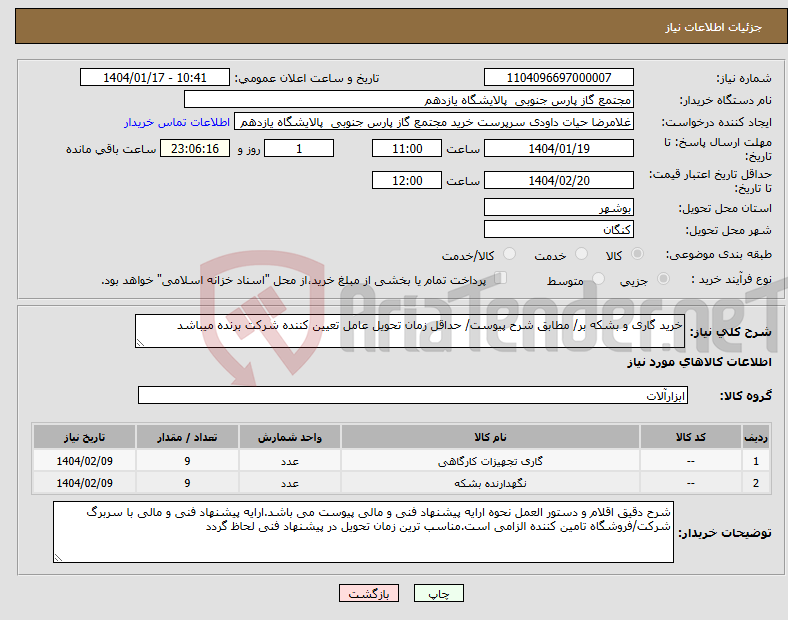Image resolution: width=788 pixels, height=620 pixels.
Task: Click the تاریخ نیاز column header
Action: 84,437
